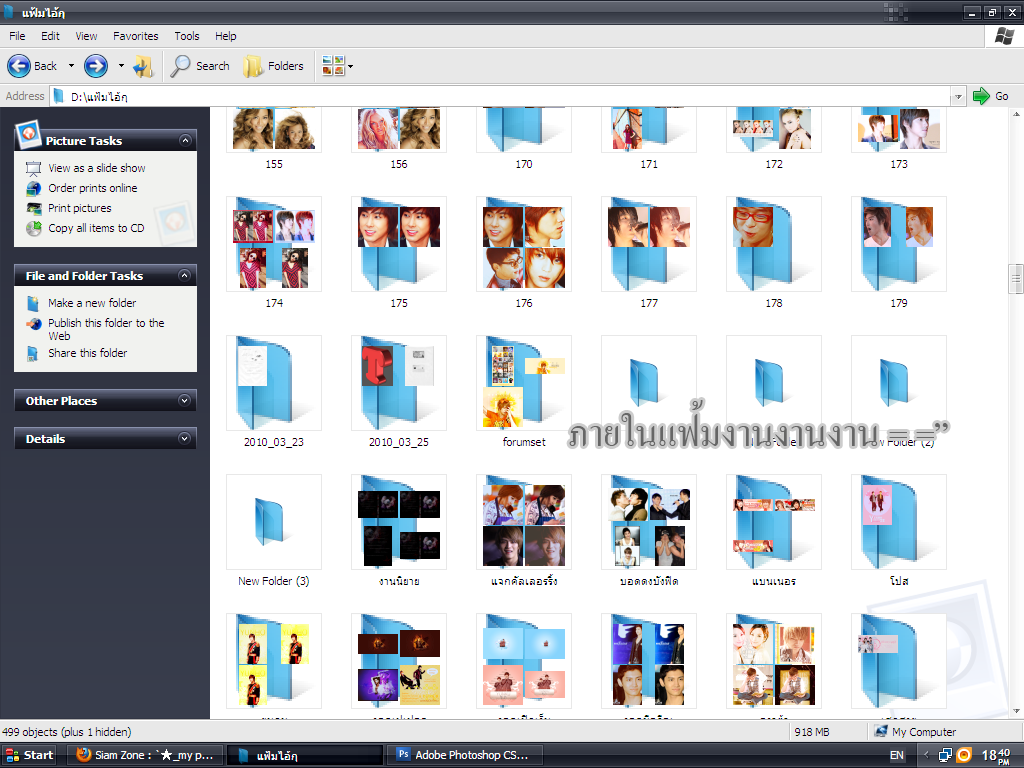Open the Forward history dropdown arrow
The image size is (1024, 768).
click(121, 66)
